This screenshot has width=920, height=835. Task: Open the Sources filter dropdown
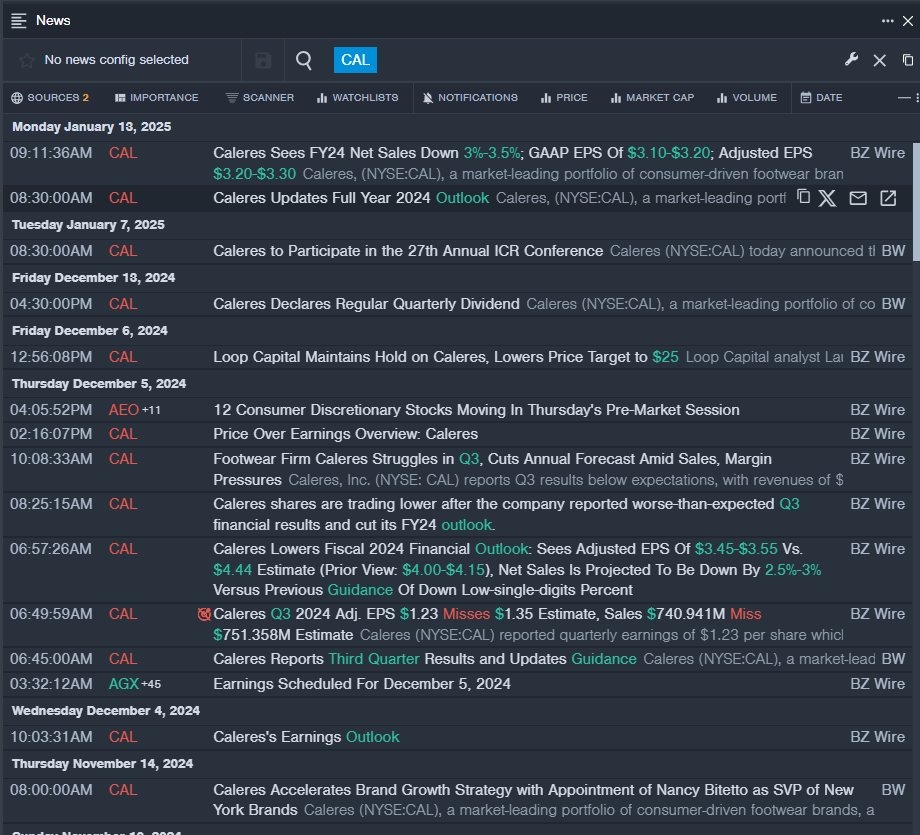[50, 98]
